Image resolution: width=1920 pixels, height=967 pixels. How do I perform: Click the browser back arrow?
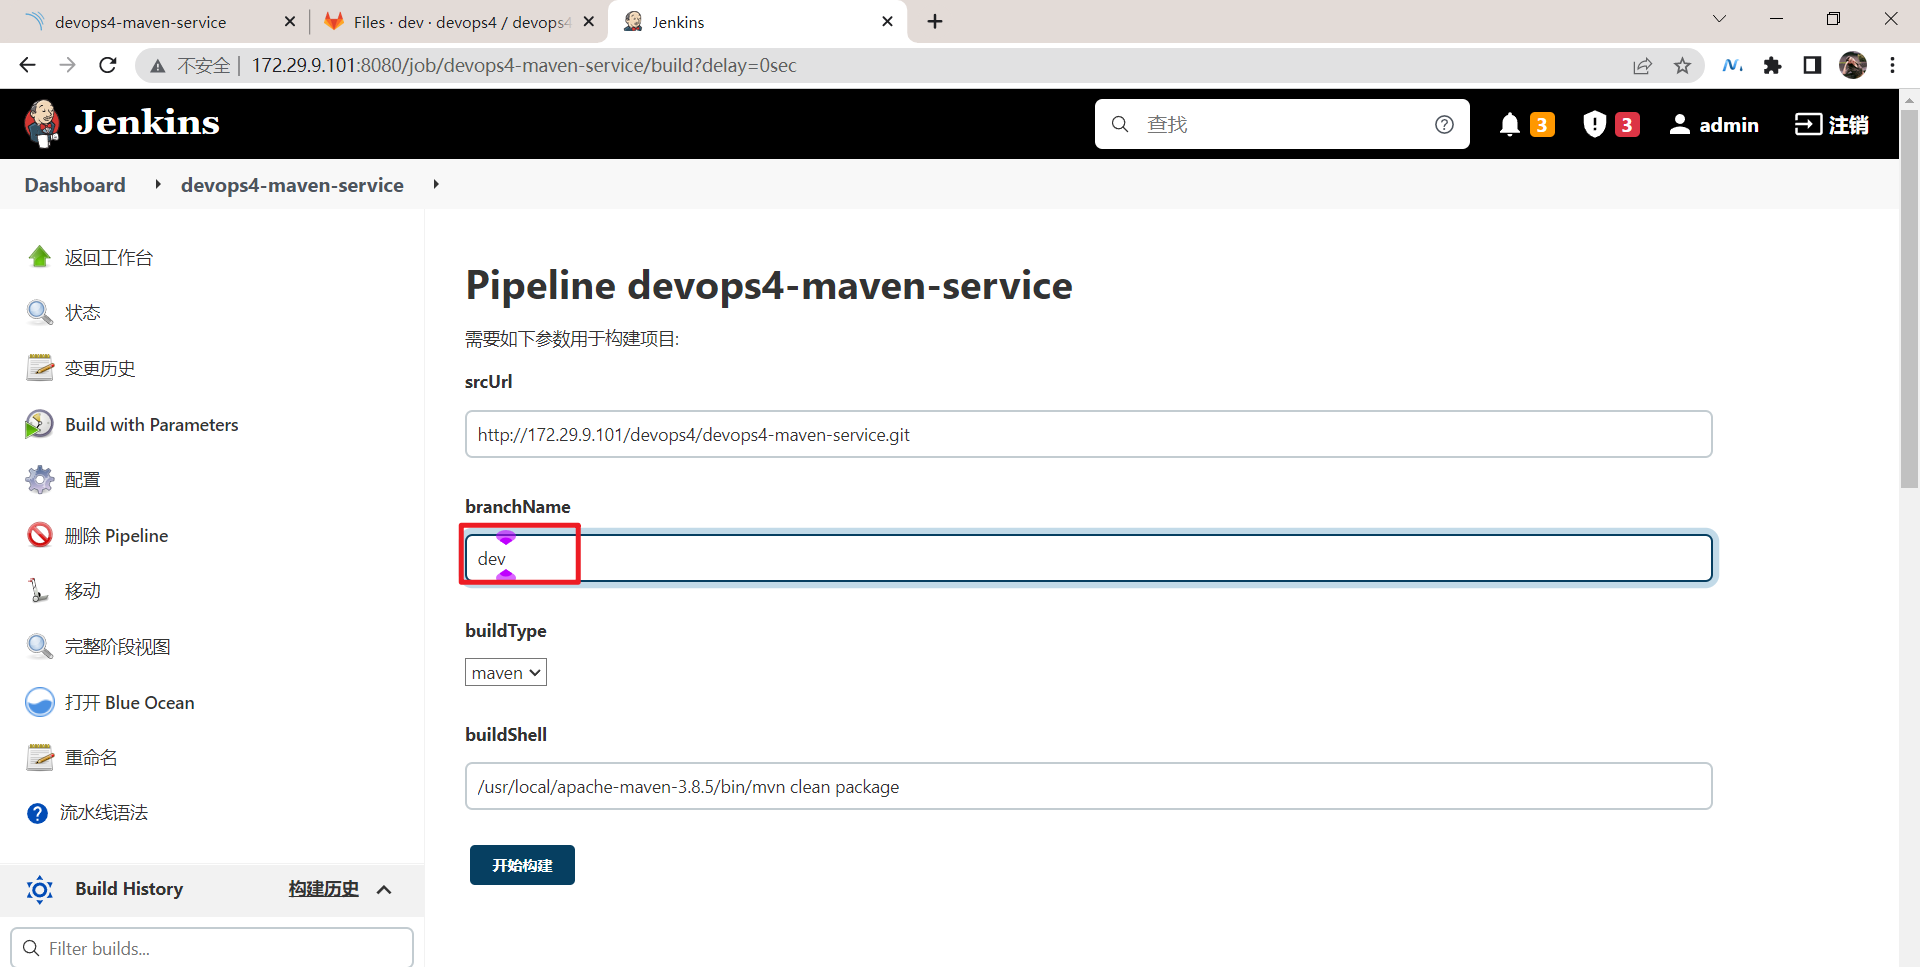tap(27, 65)
